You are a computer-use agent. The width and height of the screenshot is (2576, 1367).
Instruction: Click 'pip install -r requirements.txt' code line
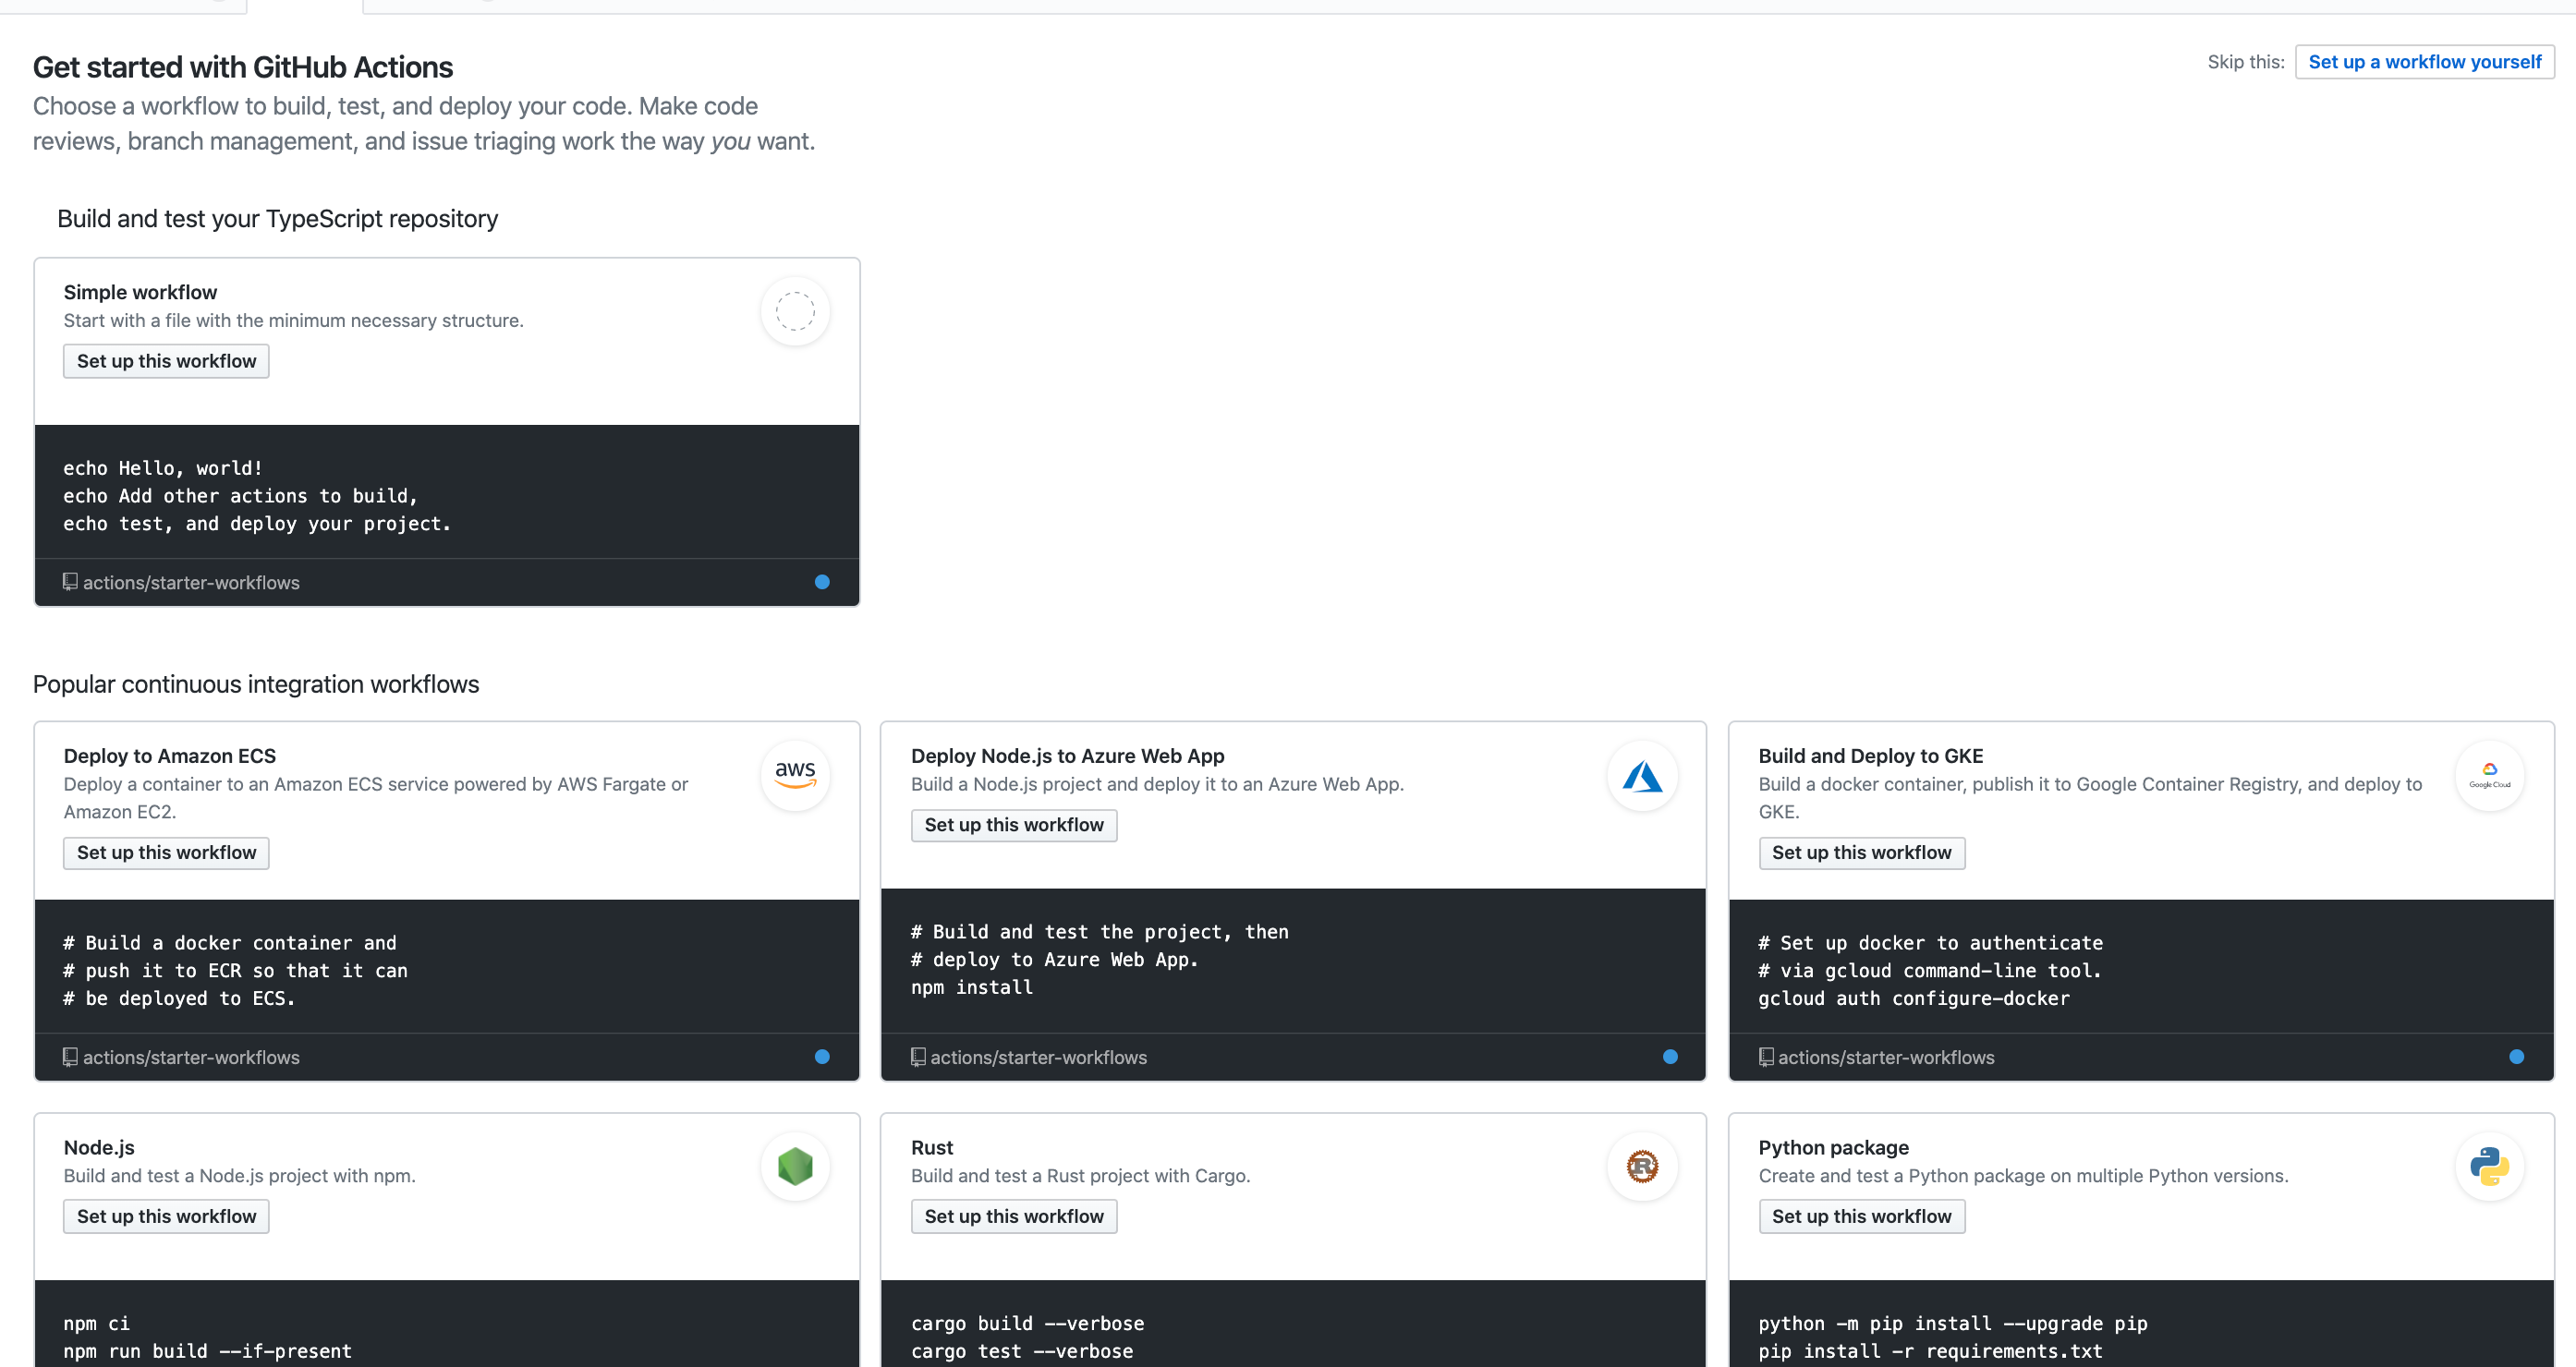[x=1931, y=1351]
